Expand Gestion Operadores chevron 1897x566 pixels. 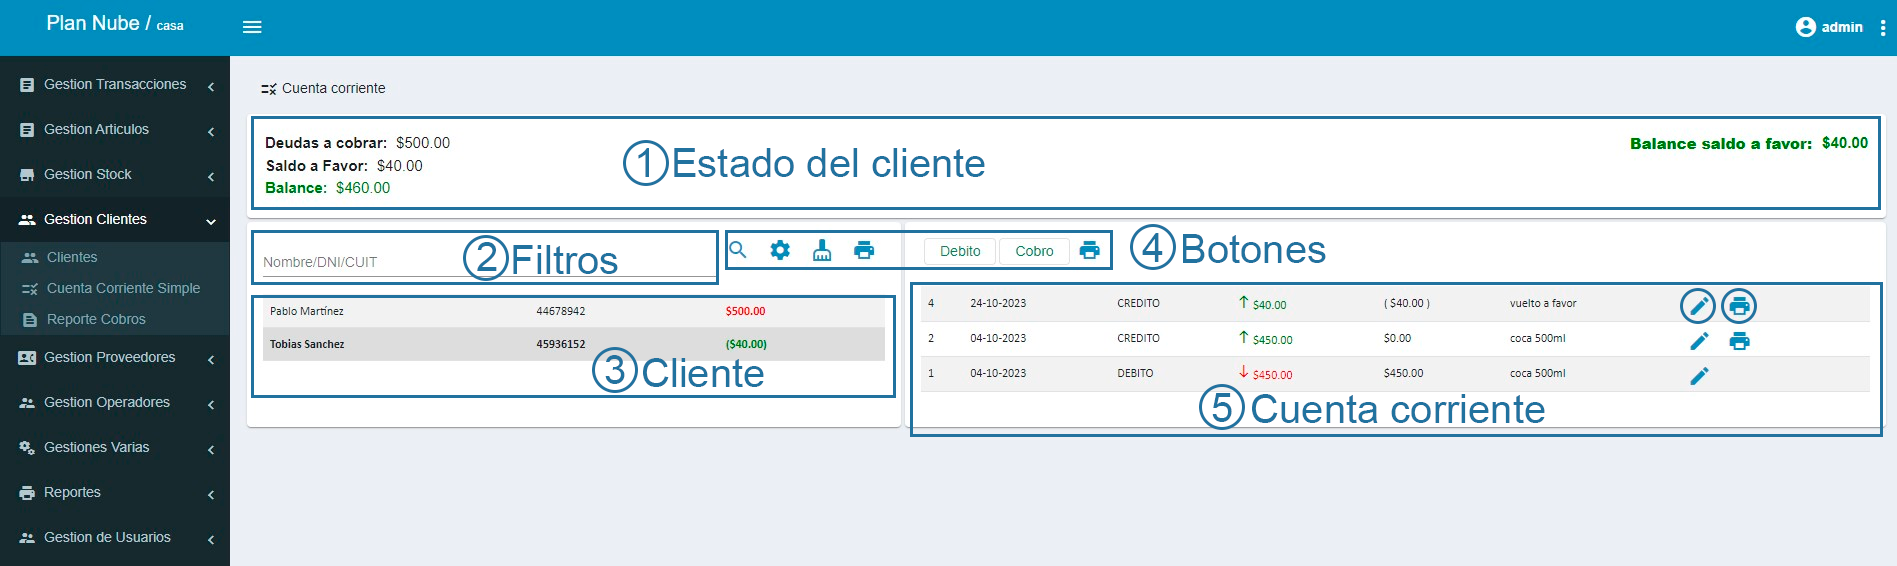tap(211, 405)
